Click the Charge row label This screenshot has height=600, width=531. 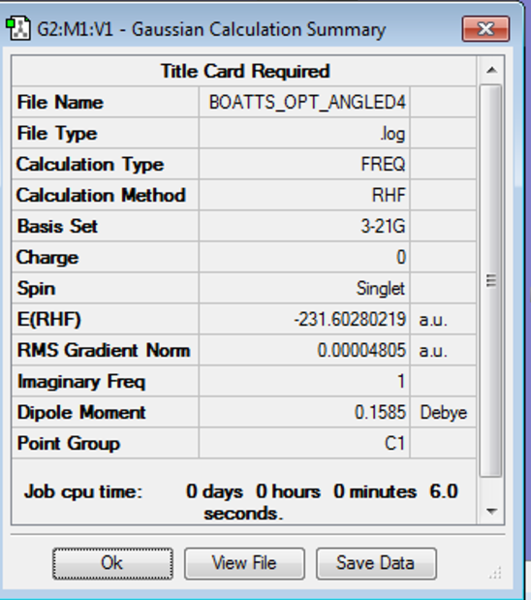(48, 258)
